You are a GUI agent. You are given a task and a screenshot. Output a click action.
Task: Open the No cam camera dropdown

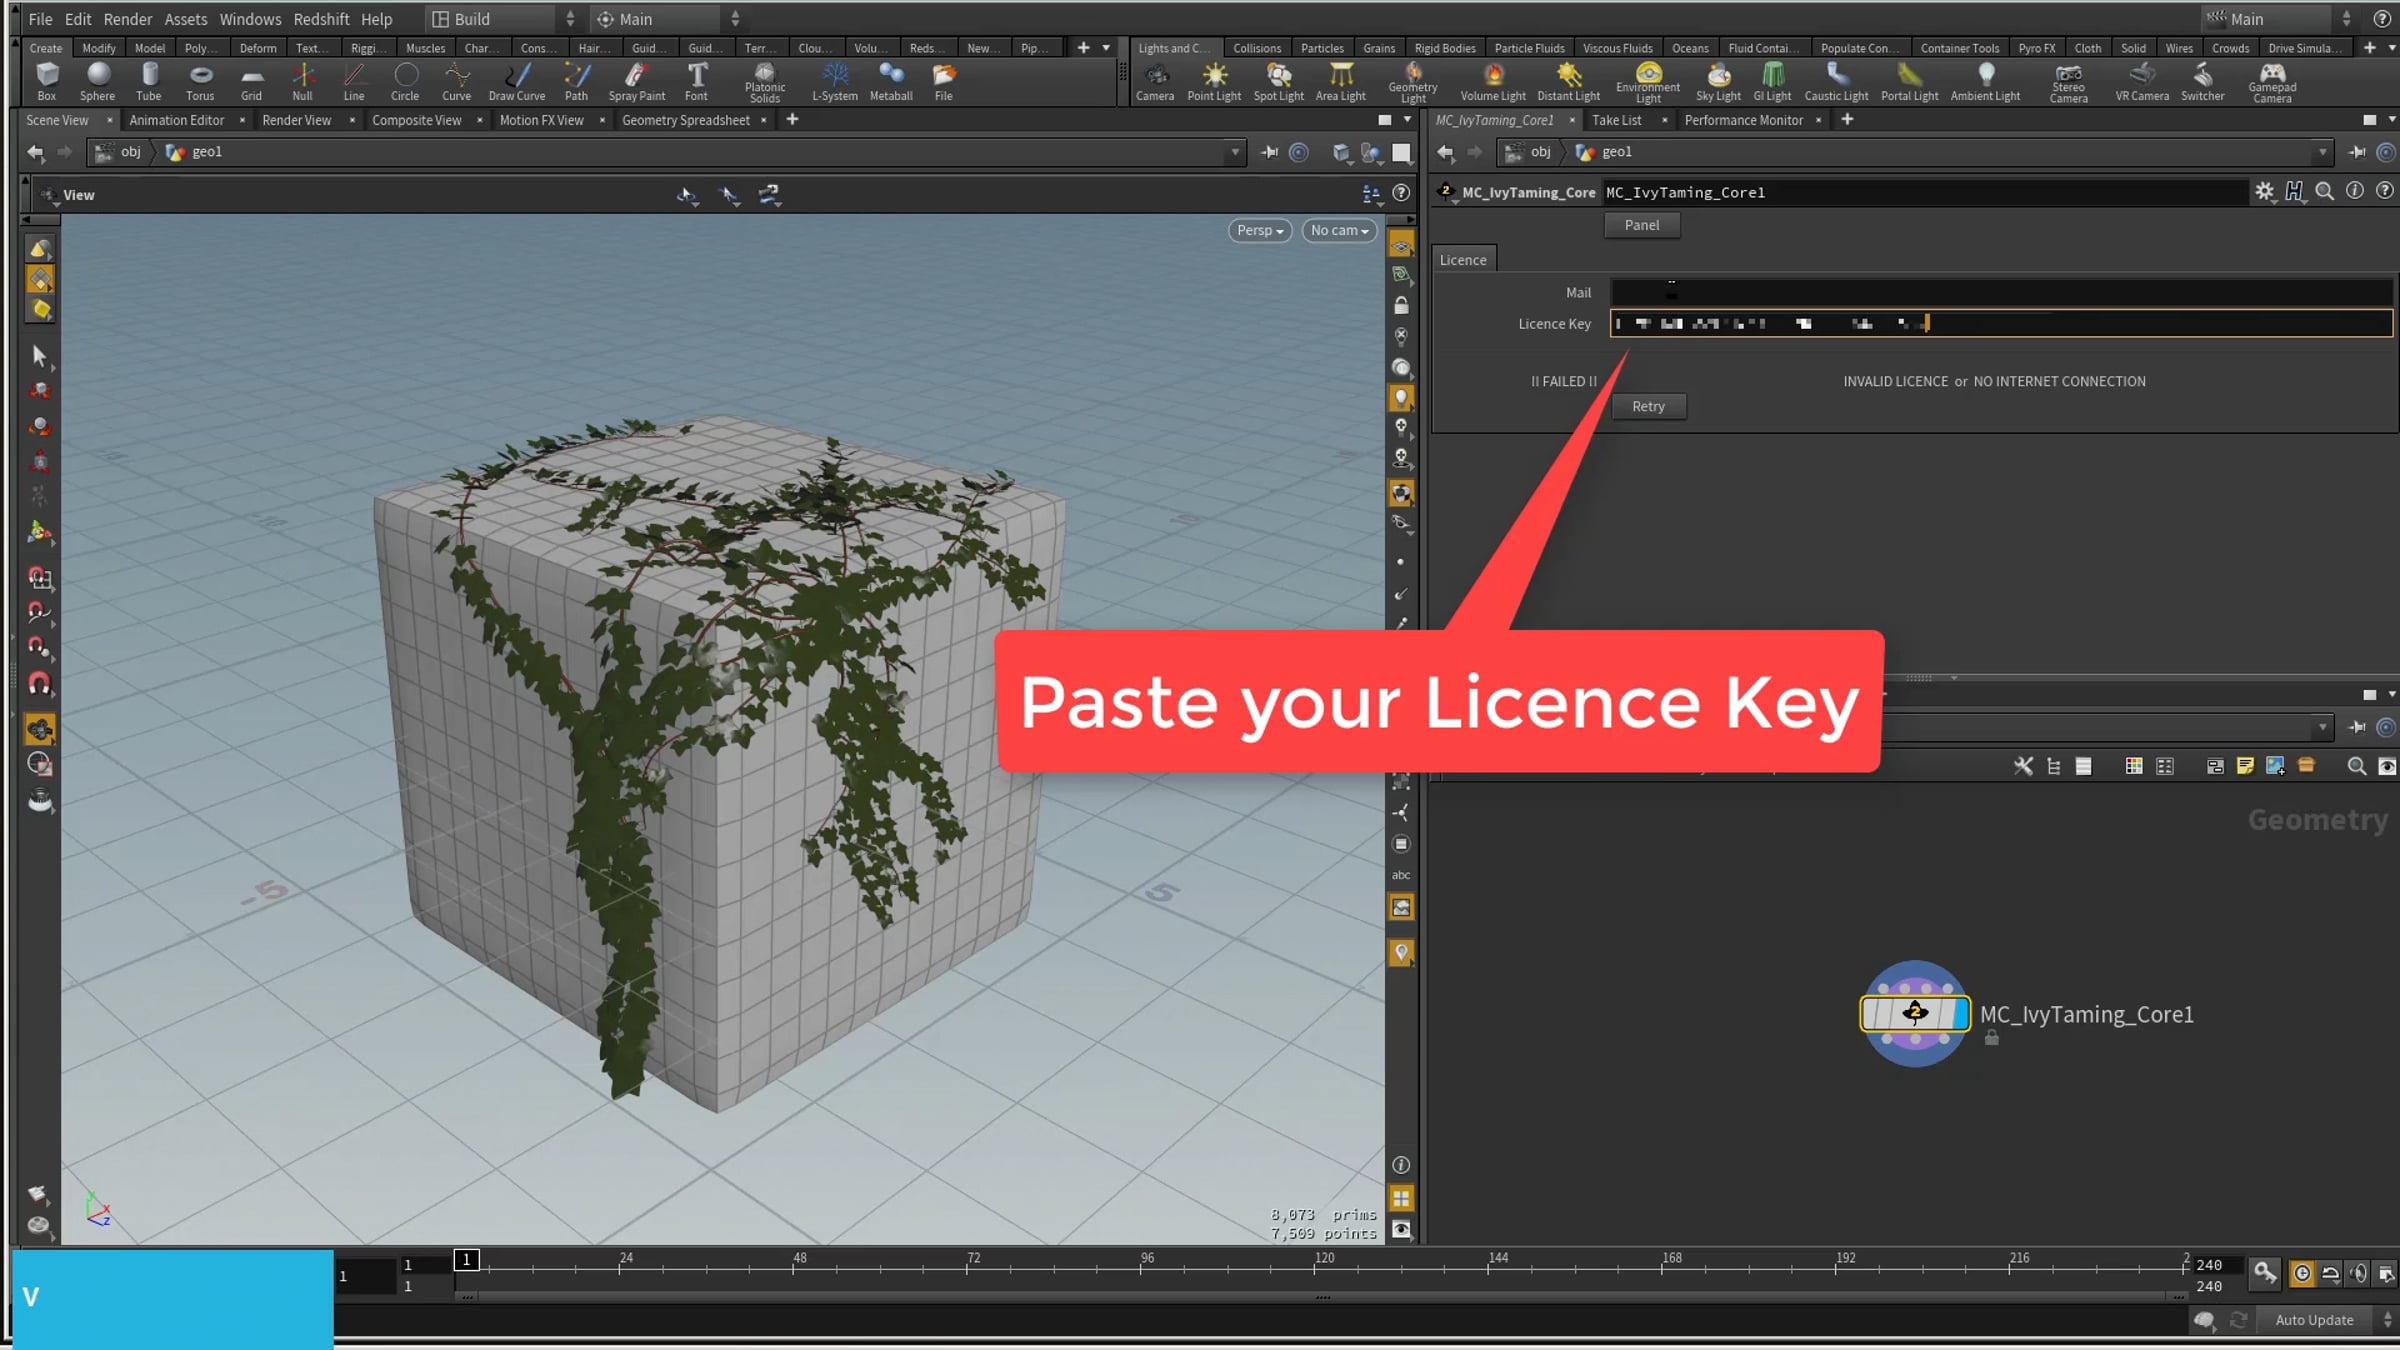(1339, 230)
